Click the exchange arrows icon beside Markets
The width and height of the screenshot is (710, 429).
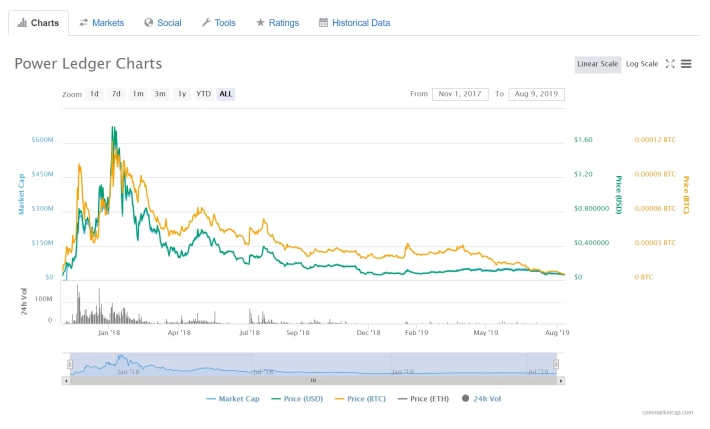[x=83, y=22]
